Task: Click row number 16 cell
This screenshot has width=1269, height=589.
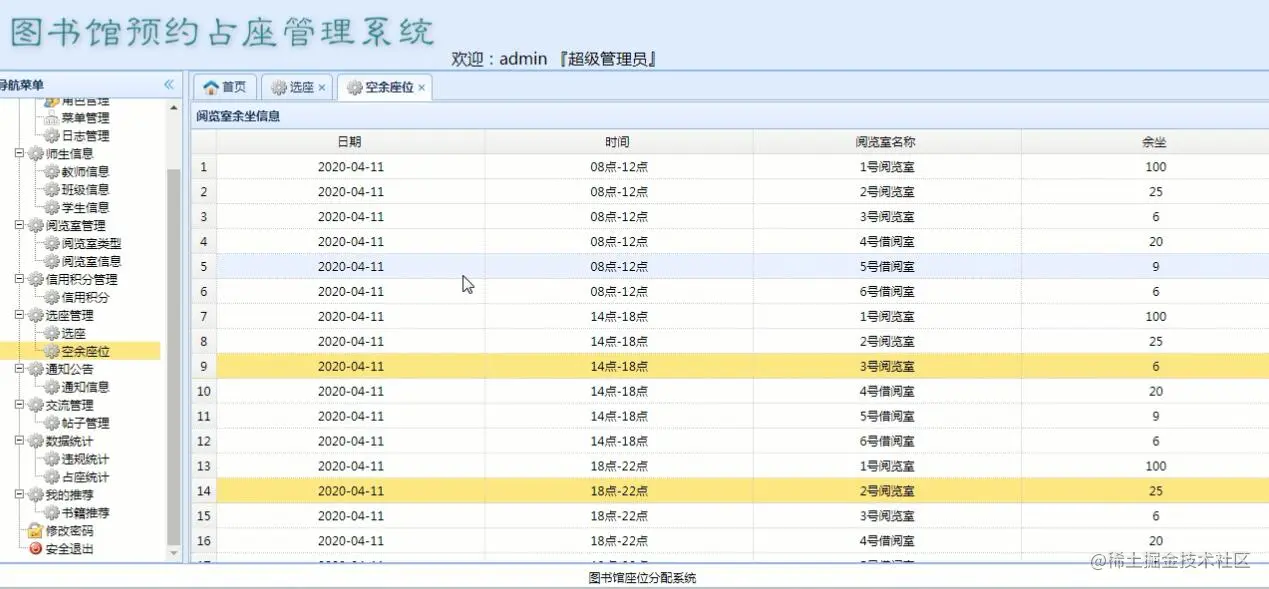Action: pos(204,541)
